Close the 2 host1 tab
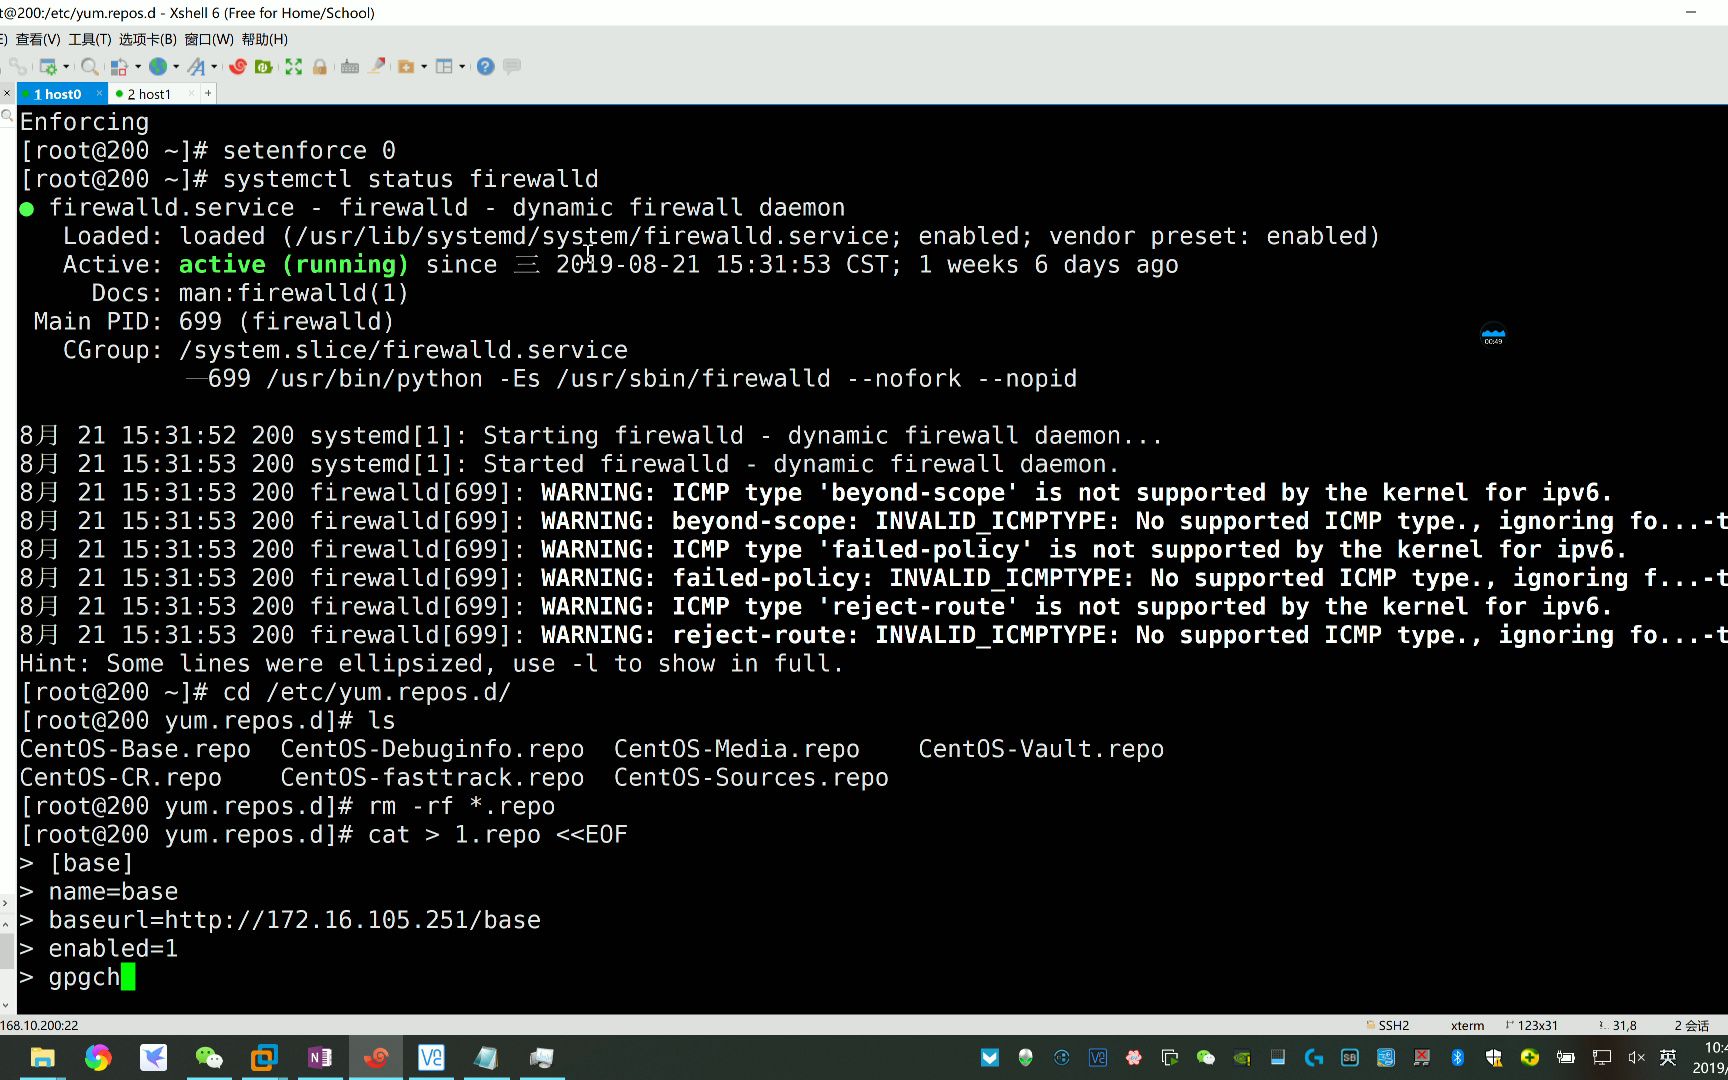 [x=192, y=93]
